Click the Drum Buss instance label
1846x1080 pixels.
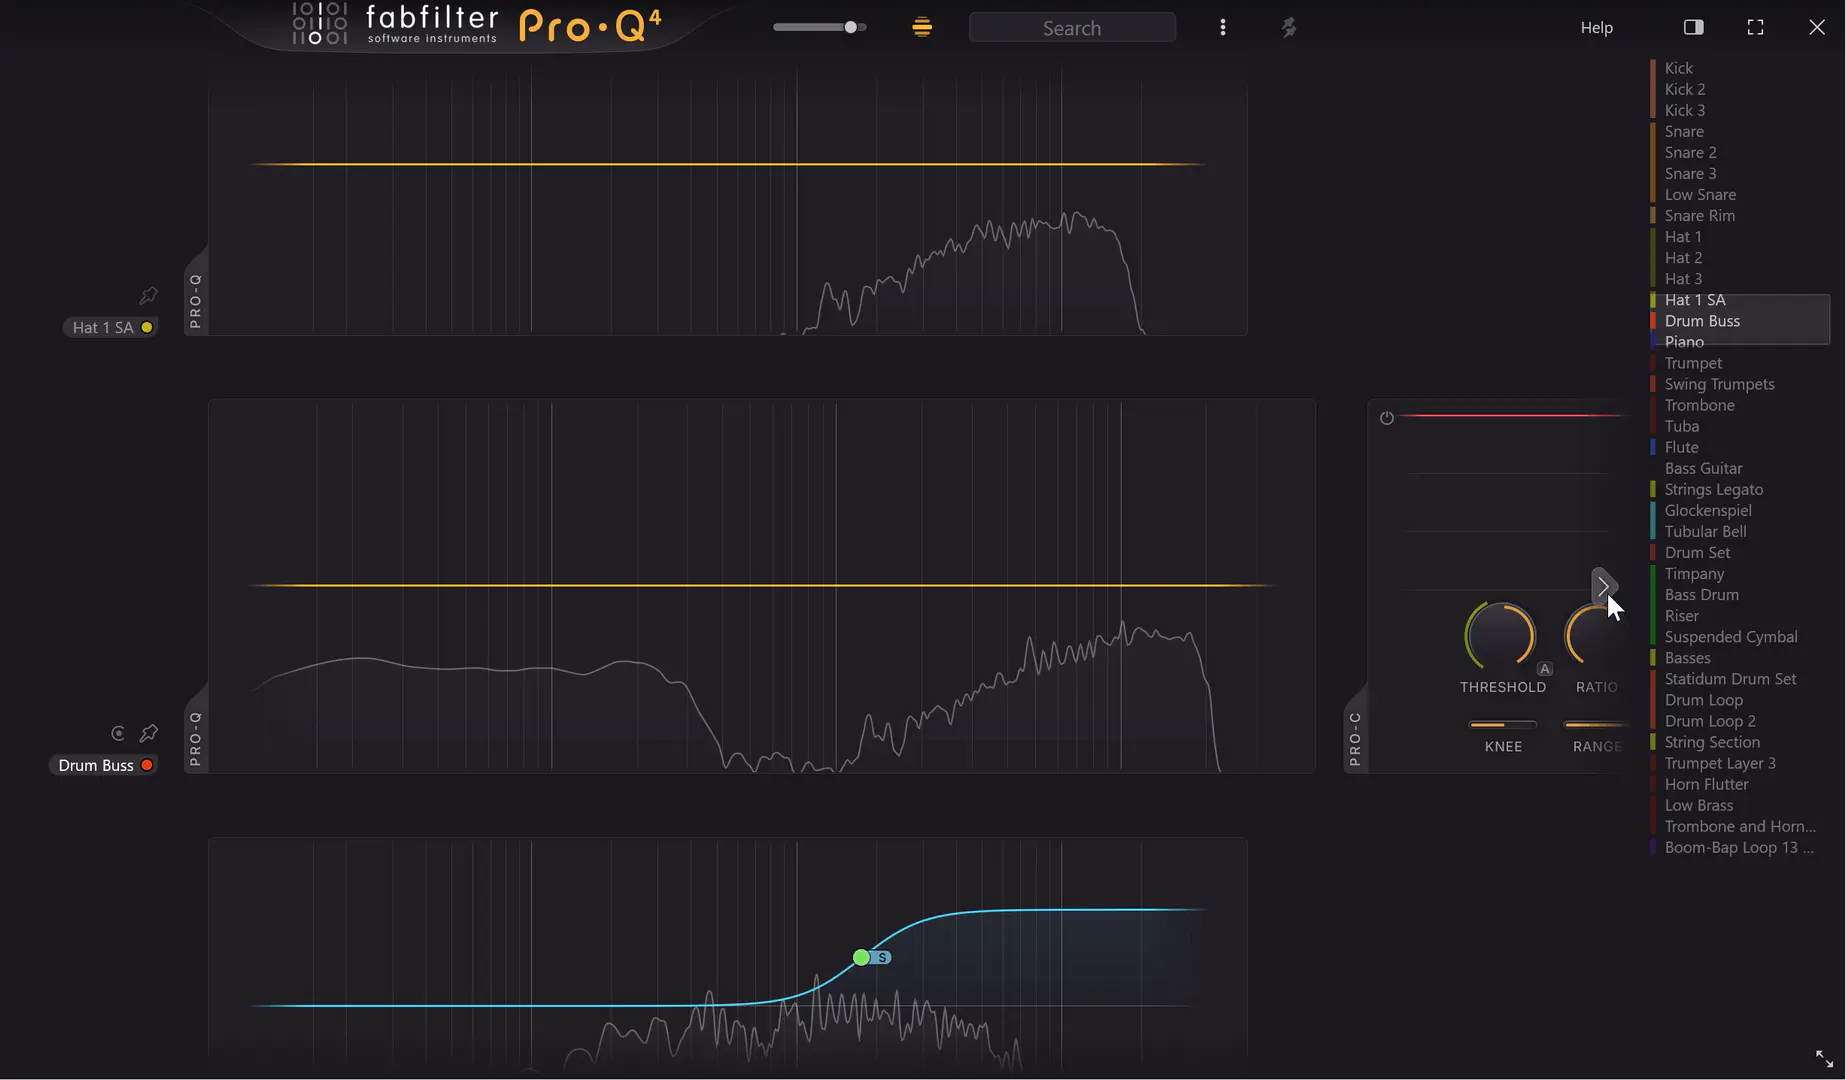coord(96,765)
